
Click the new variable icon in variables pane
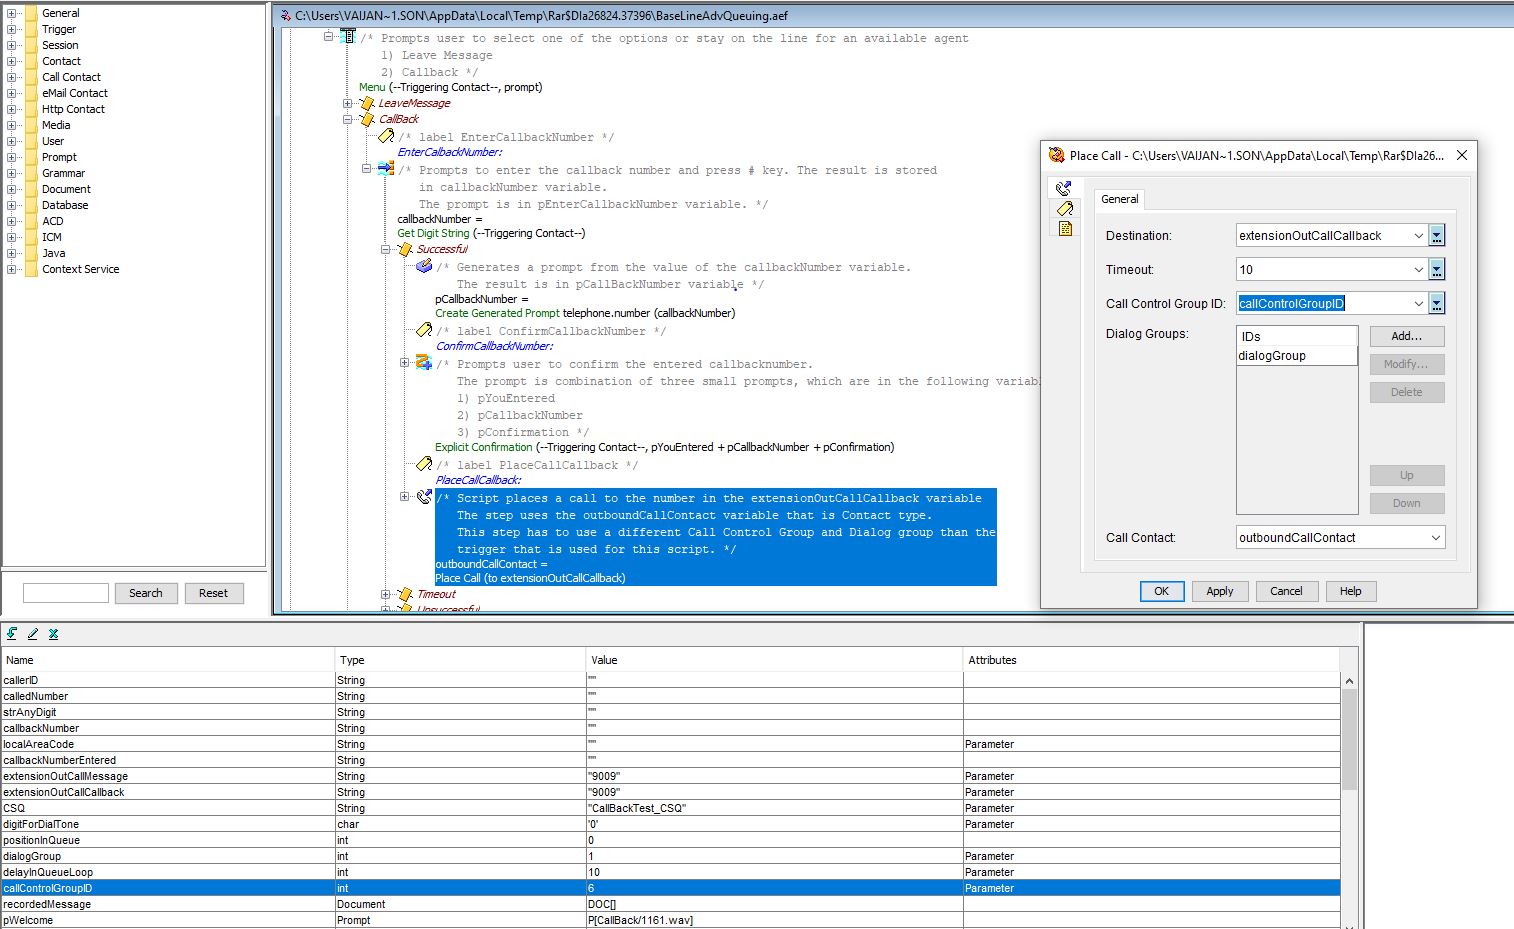11,633
